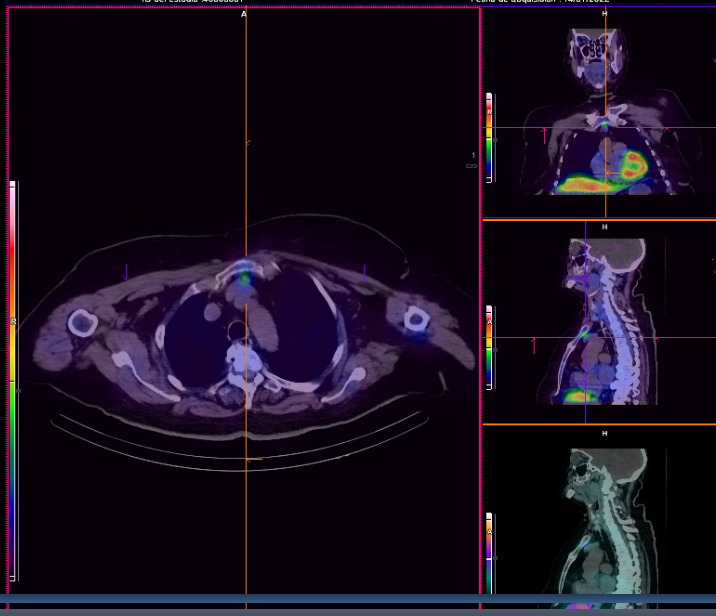This screenshot has height=616, width=716.
Task: Click the 'H' orientation marker atop coronal view
Action: coord(604,14)
